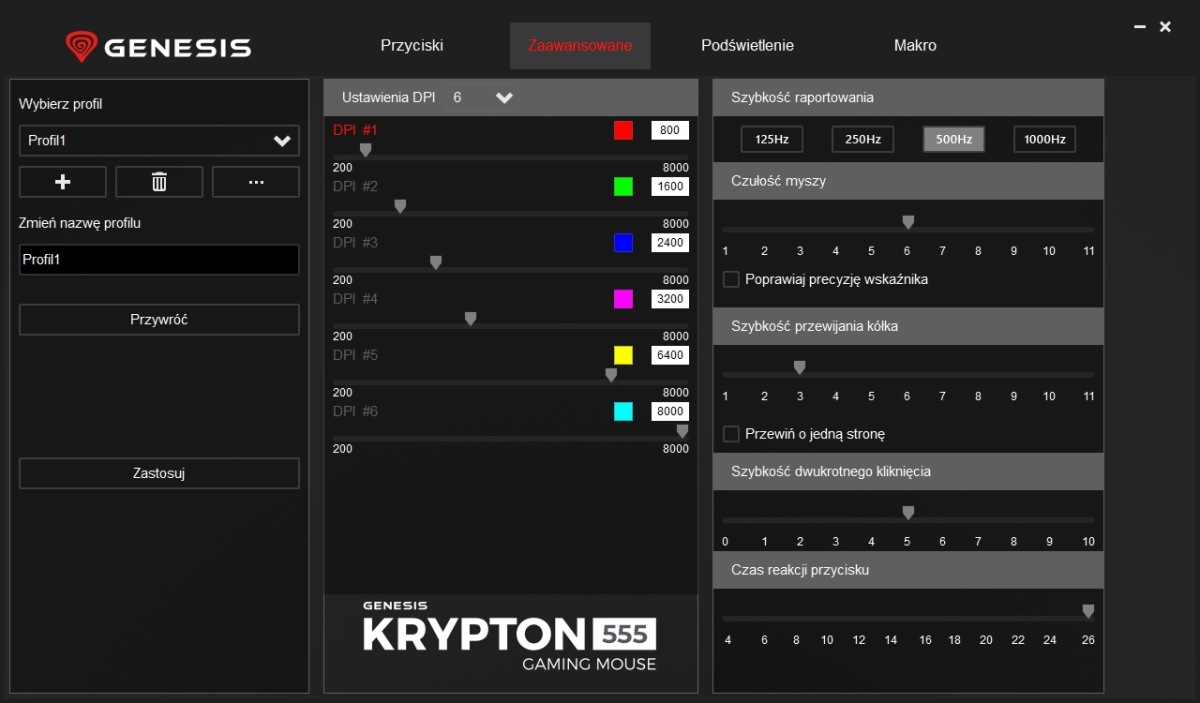The width and height of the screenshot is (1200, 703).
Task: Select the DPI #3 label
Action: click(x=355, y=242)
